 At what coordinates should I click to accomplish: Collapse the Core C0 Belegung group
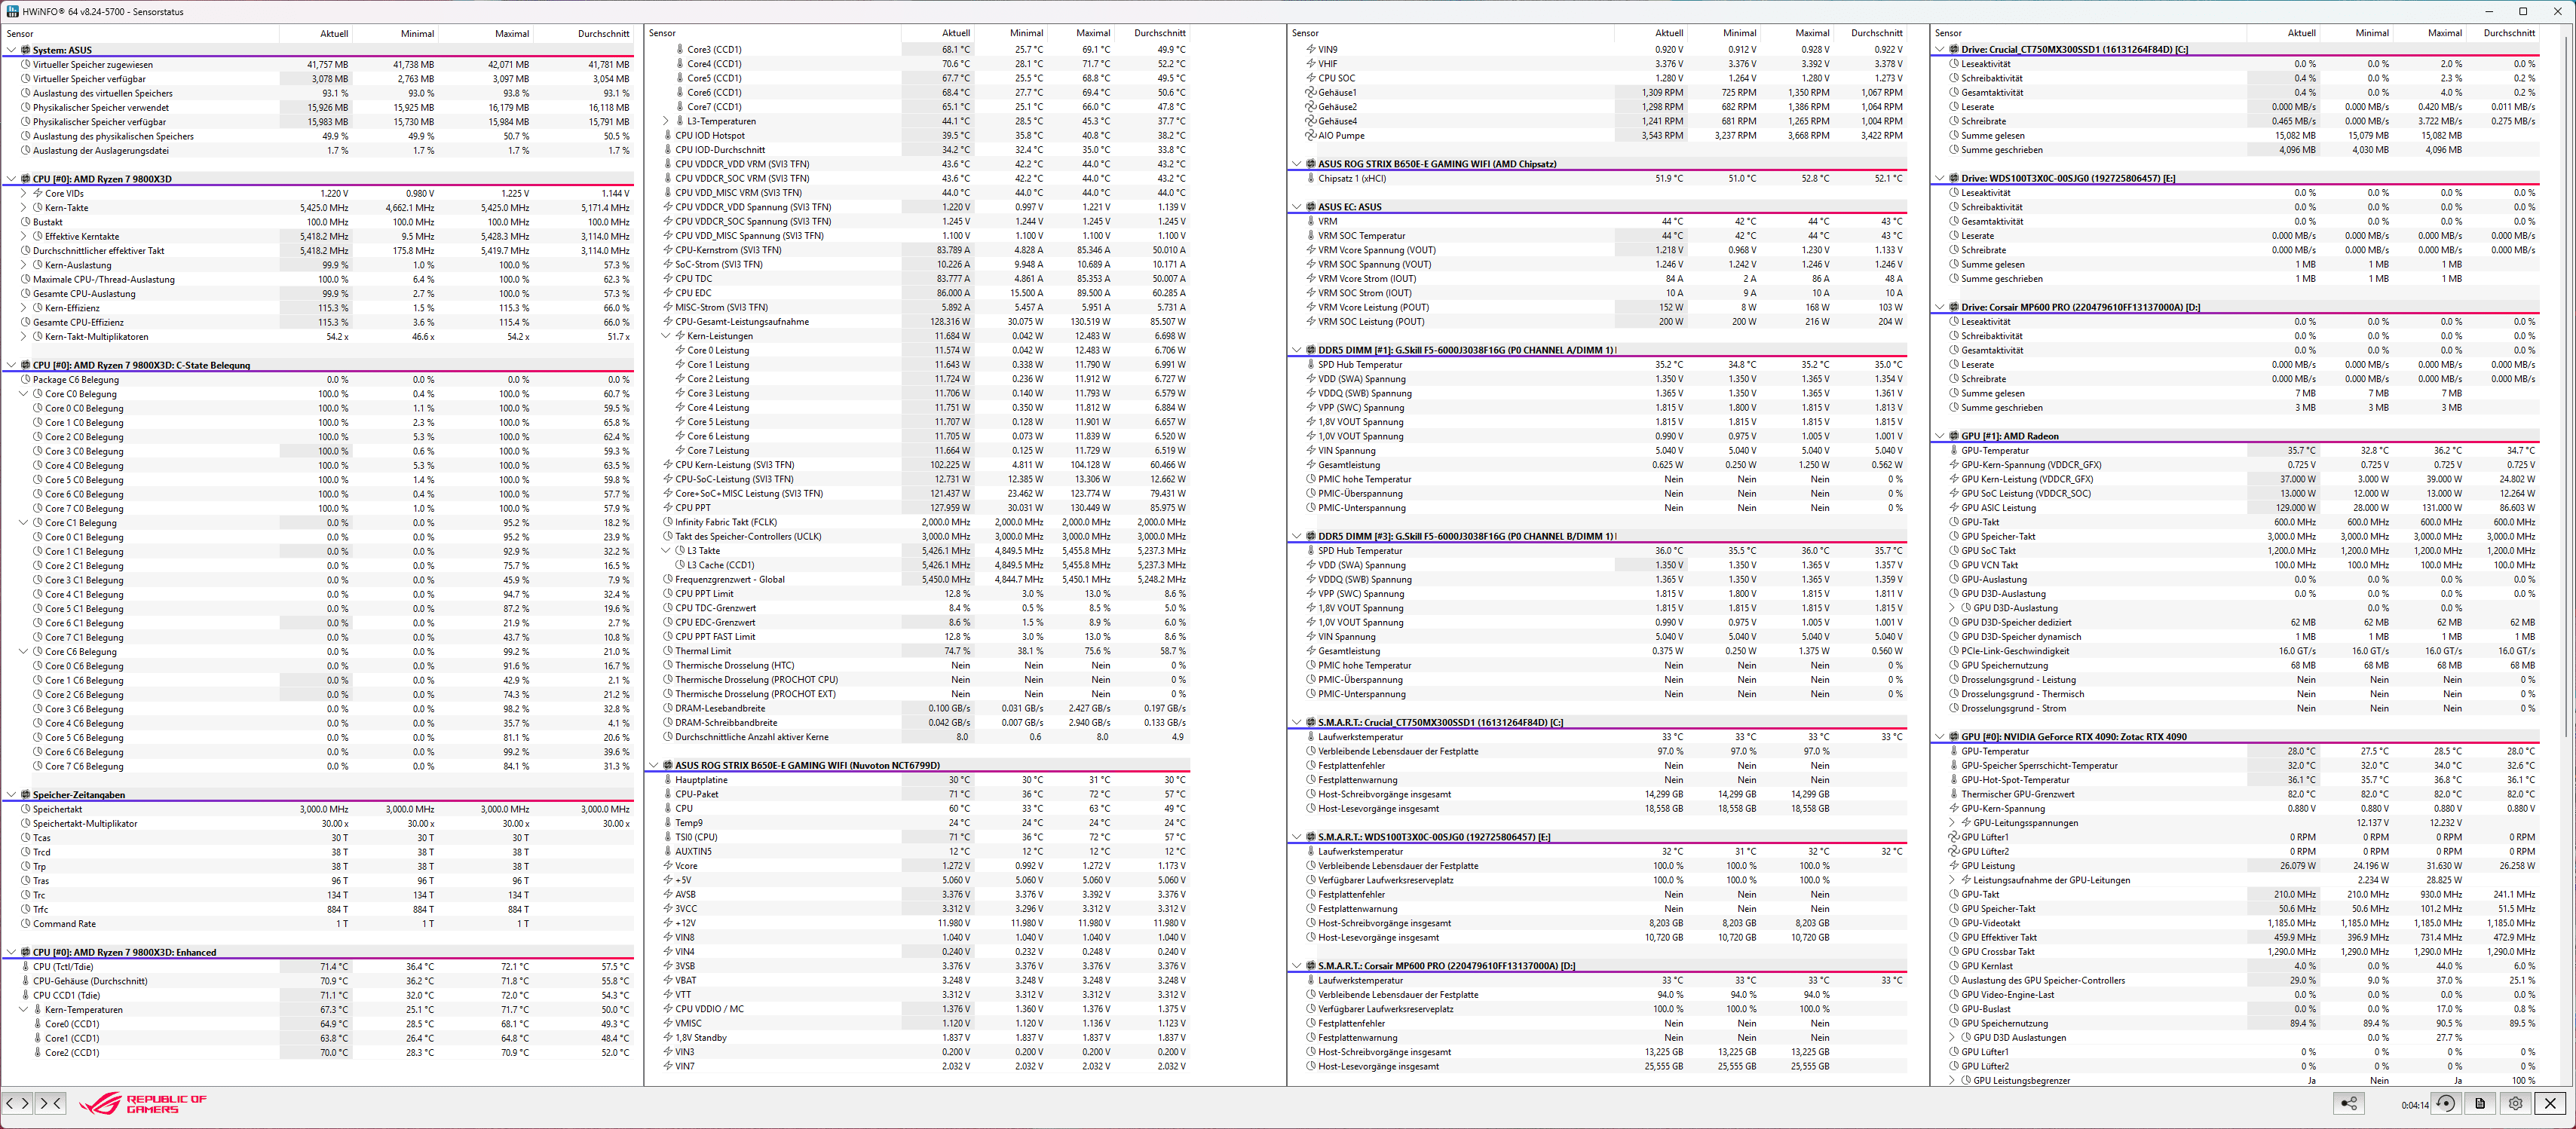(24, 394)
